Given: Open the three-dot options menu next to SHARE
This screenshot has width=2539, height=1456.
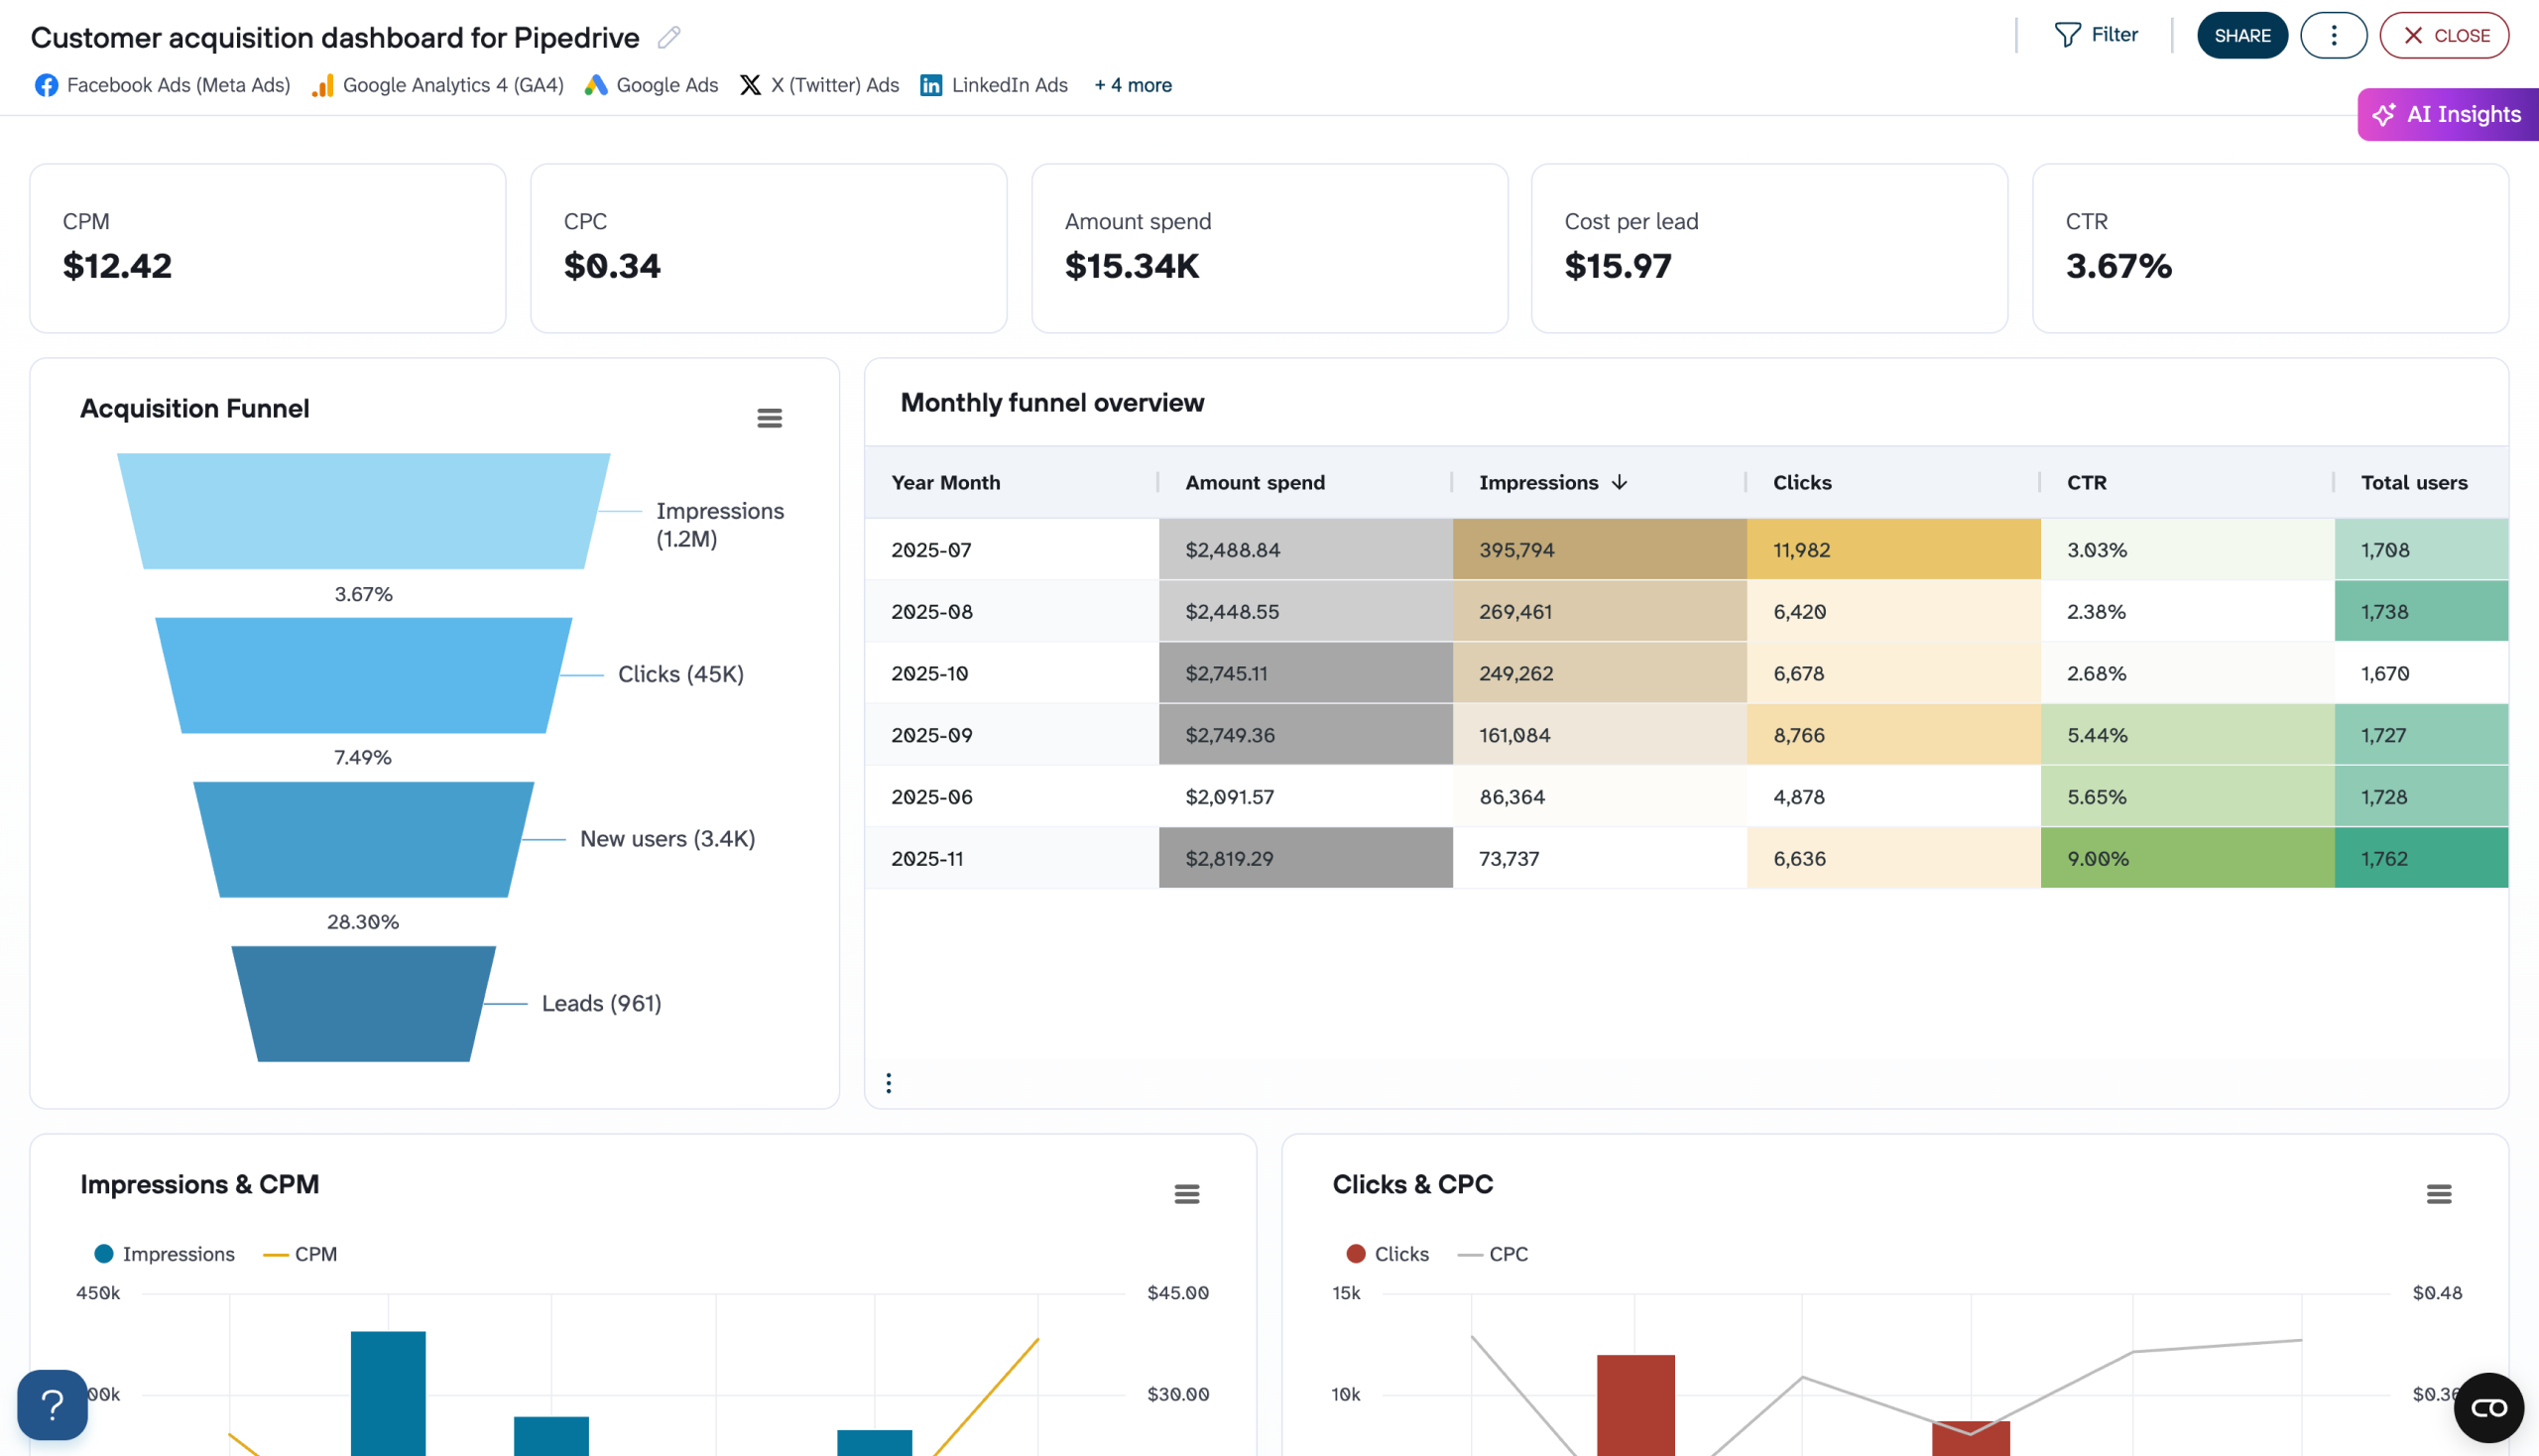Looking at the screenshot, I should tap(2333, 35).
